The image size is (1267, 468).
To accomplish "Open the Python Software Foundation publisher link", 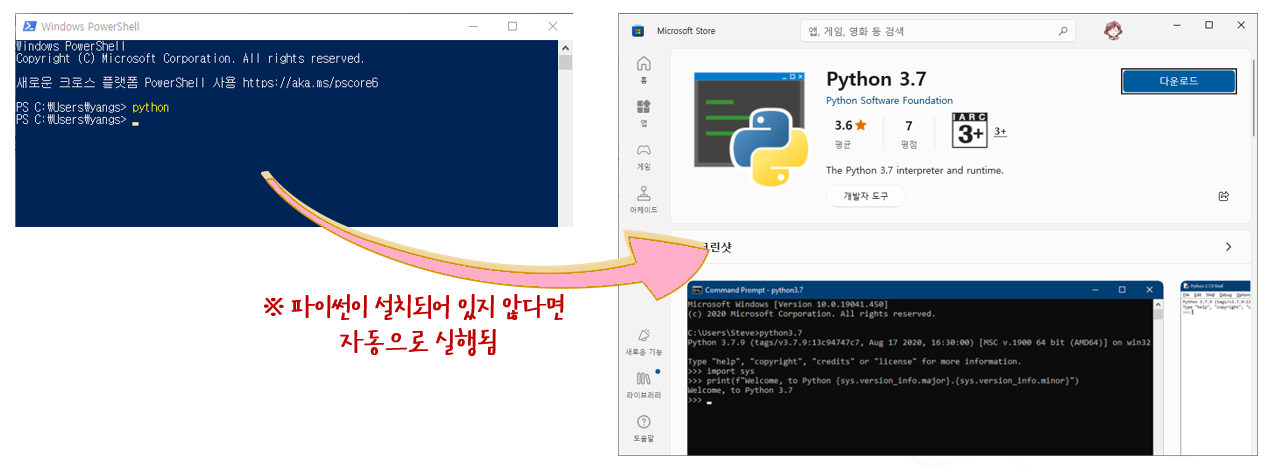I will pyautogui.click(x=889, y=101).
